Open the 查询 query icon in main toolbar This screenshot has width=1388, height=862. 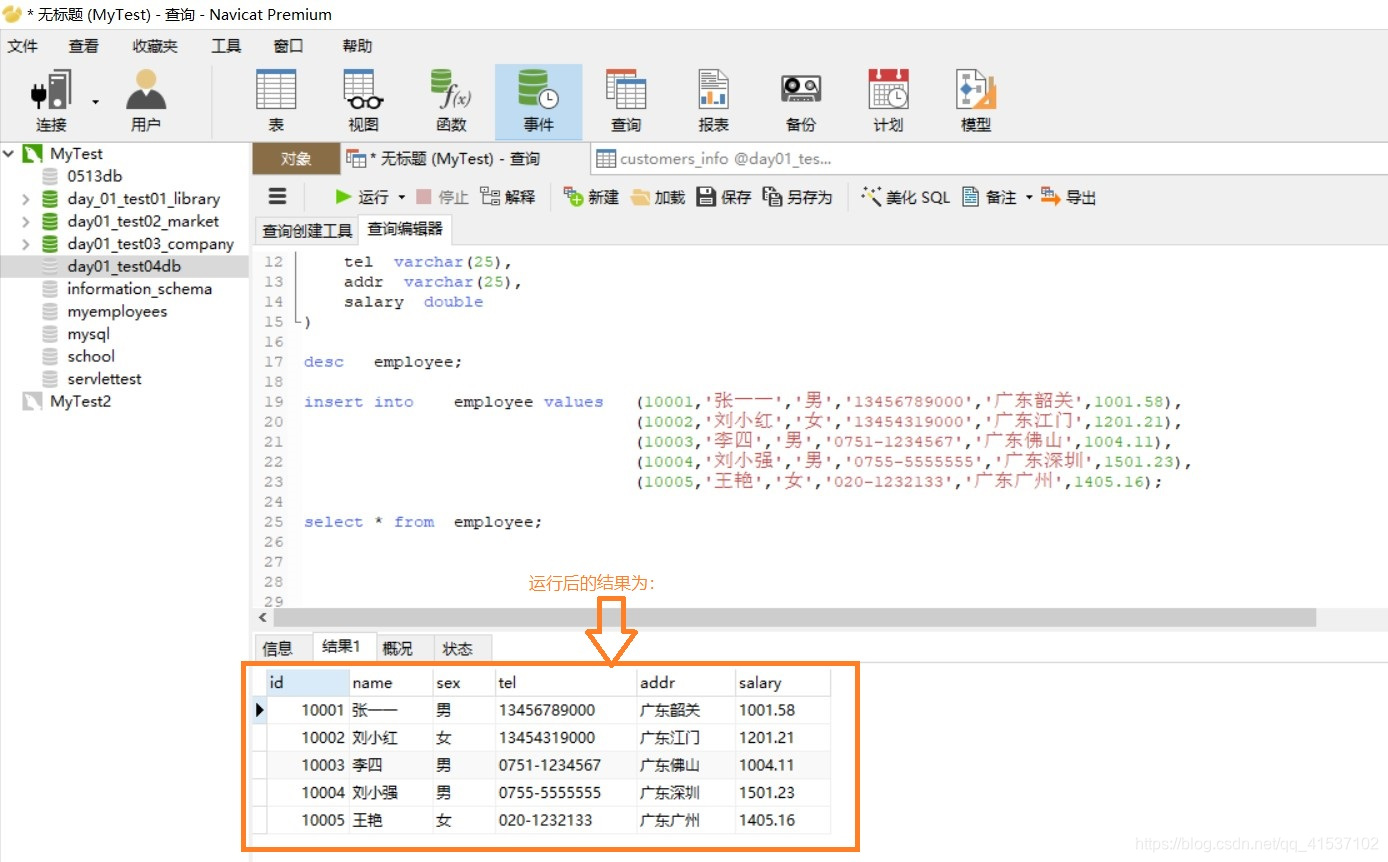[x=626, y=101]
